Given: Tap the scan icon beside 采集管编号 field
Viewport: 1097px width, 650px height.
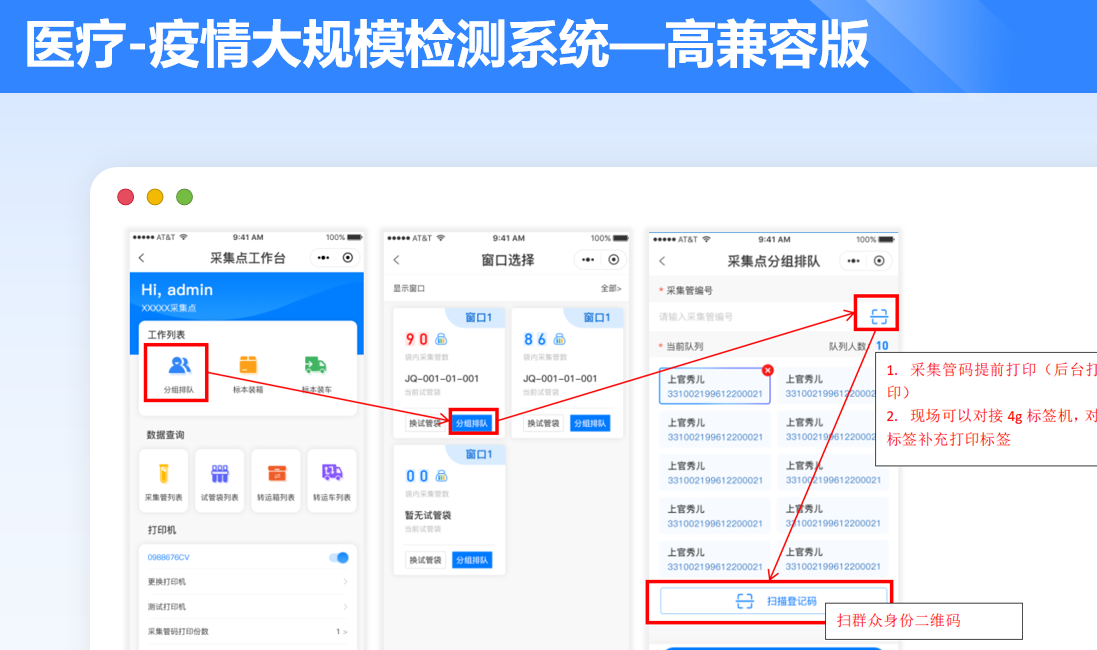Looking at the screenshot, I should 879,316.
